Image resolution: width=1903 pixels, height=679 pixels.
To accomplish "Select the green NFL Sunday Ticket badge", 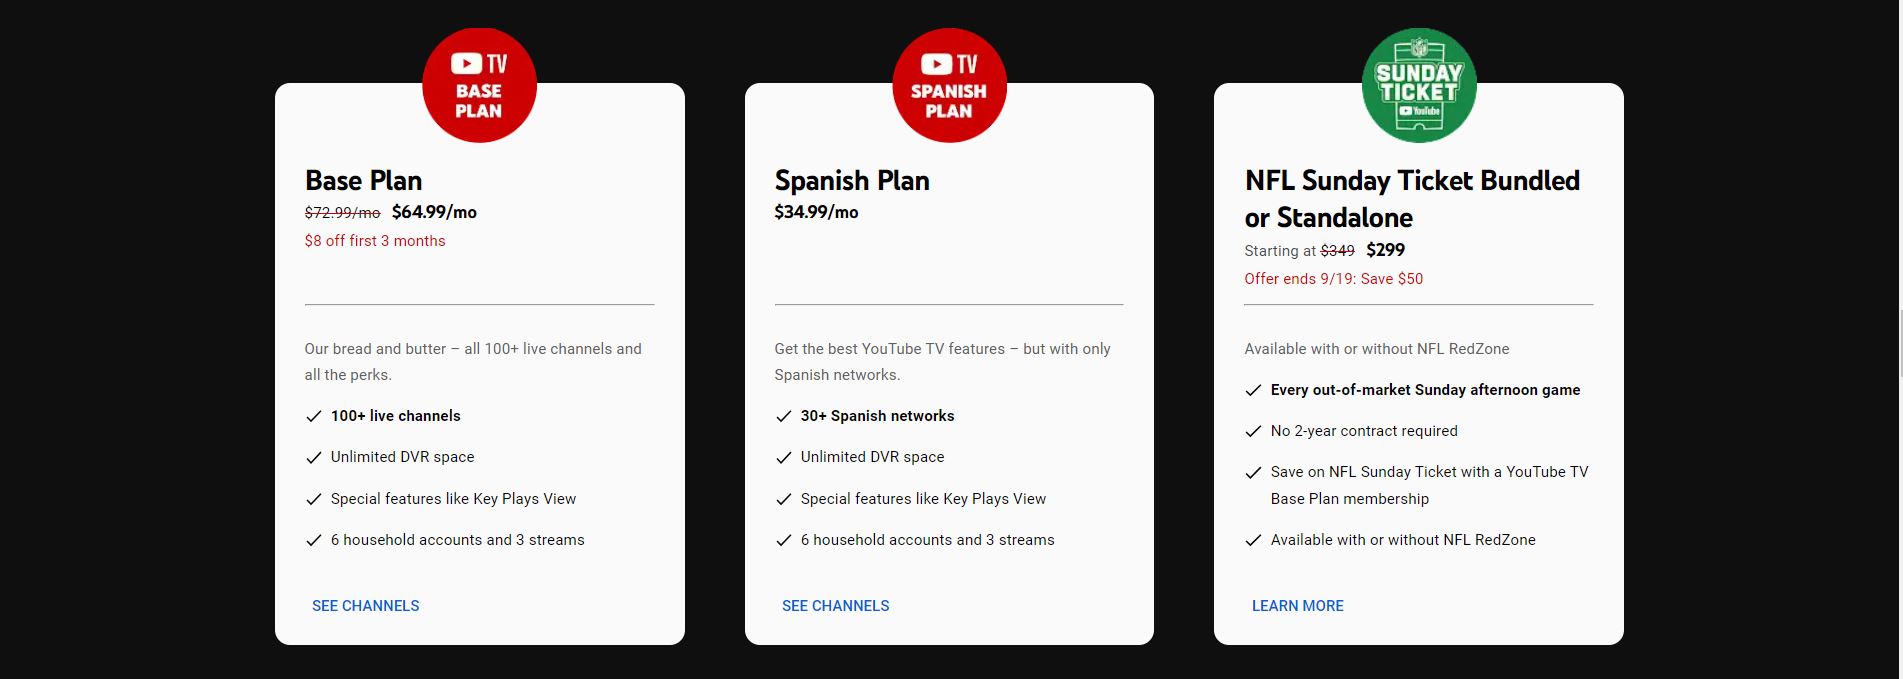I will coord(1419,85).
